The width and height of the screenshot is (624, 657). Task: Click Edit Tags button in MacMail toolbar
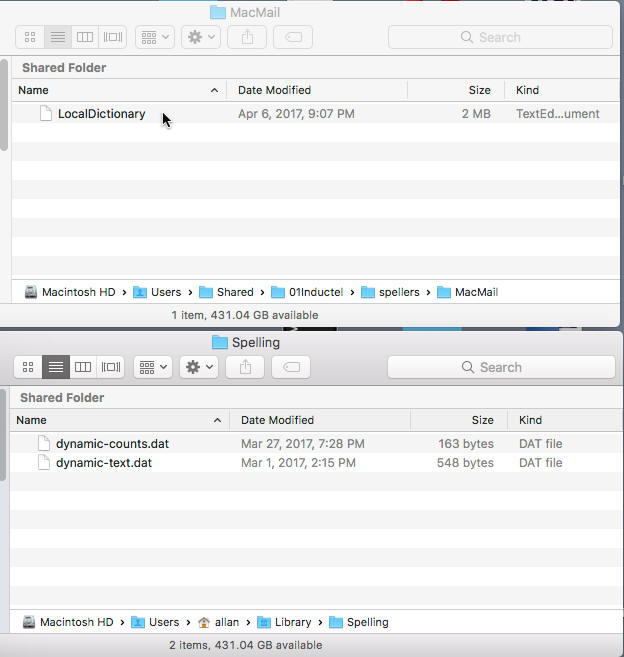point(292,37)
